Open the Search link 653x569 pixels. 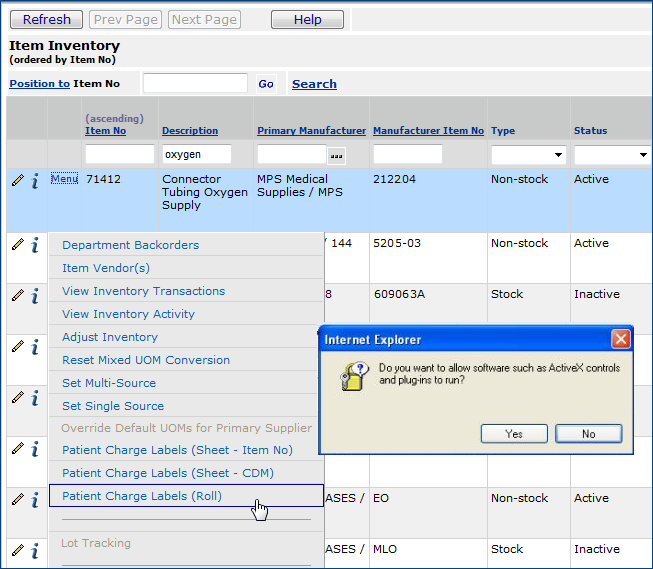coord(314,84)
